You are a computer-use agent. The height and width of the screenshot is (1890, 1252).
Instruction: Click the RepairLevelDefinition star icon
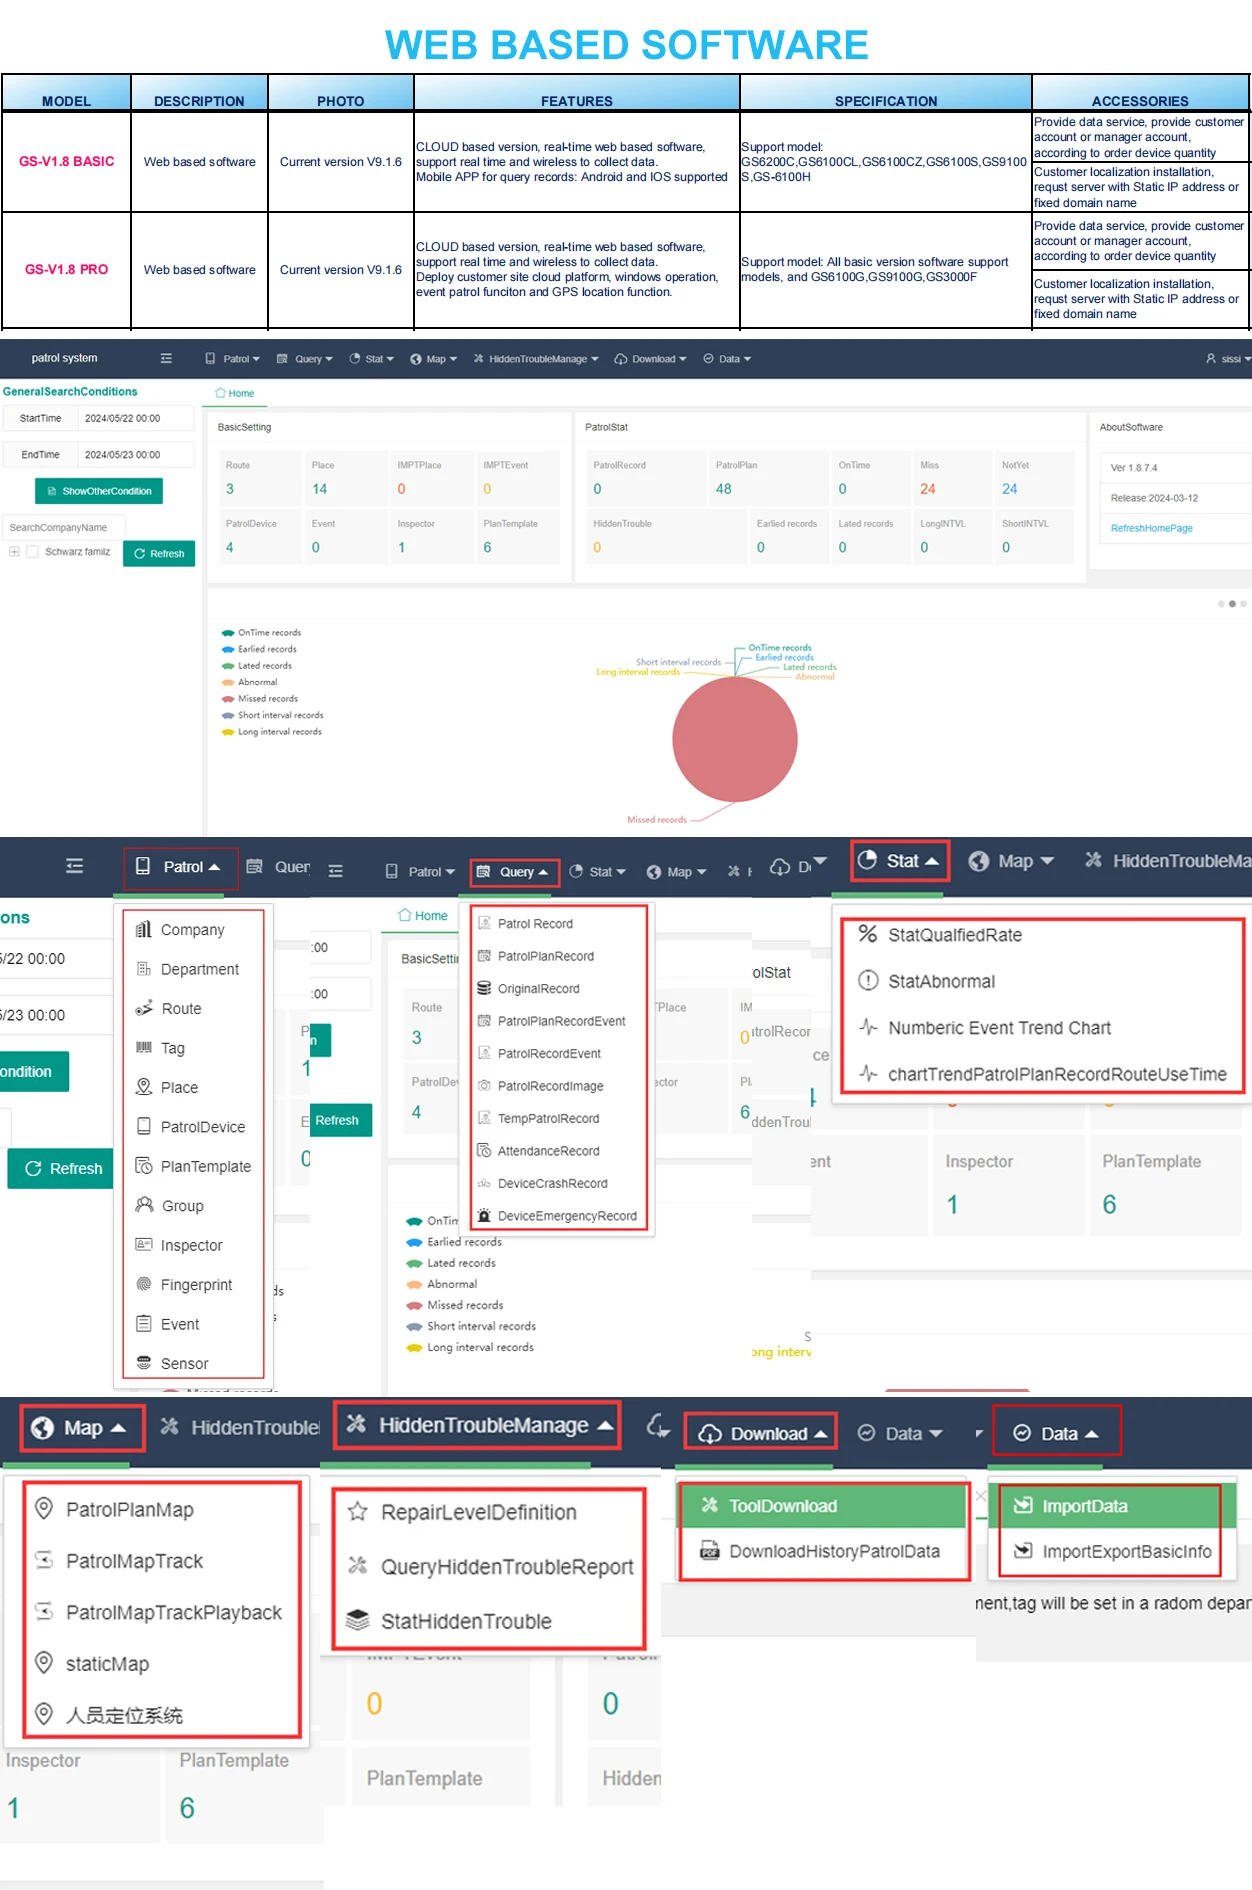[x=357, y=1512]
